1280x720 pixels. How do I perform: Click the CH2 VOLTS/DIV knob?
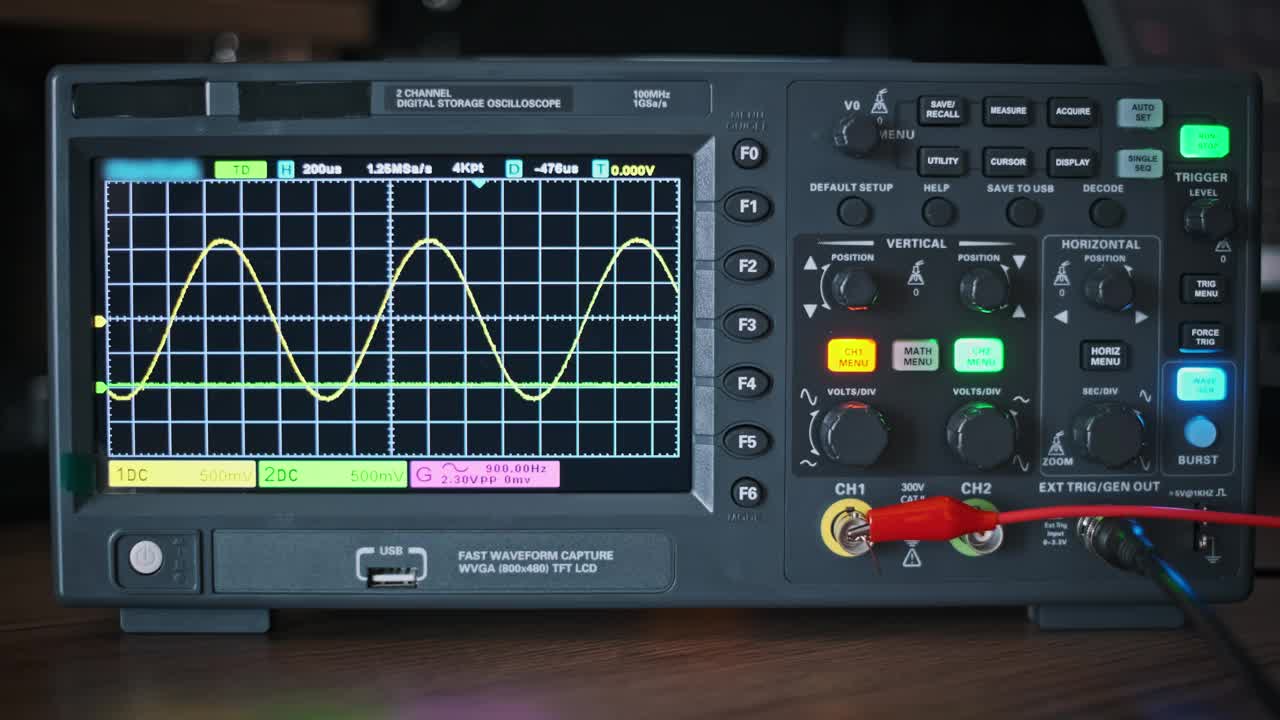coord(981,433)
